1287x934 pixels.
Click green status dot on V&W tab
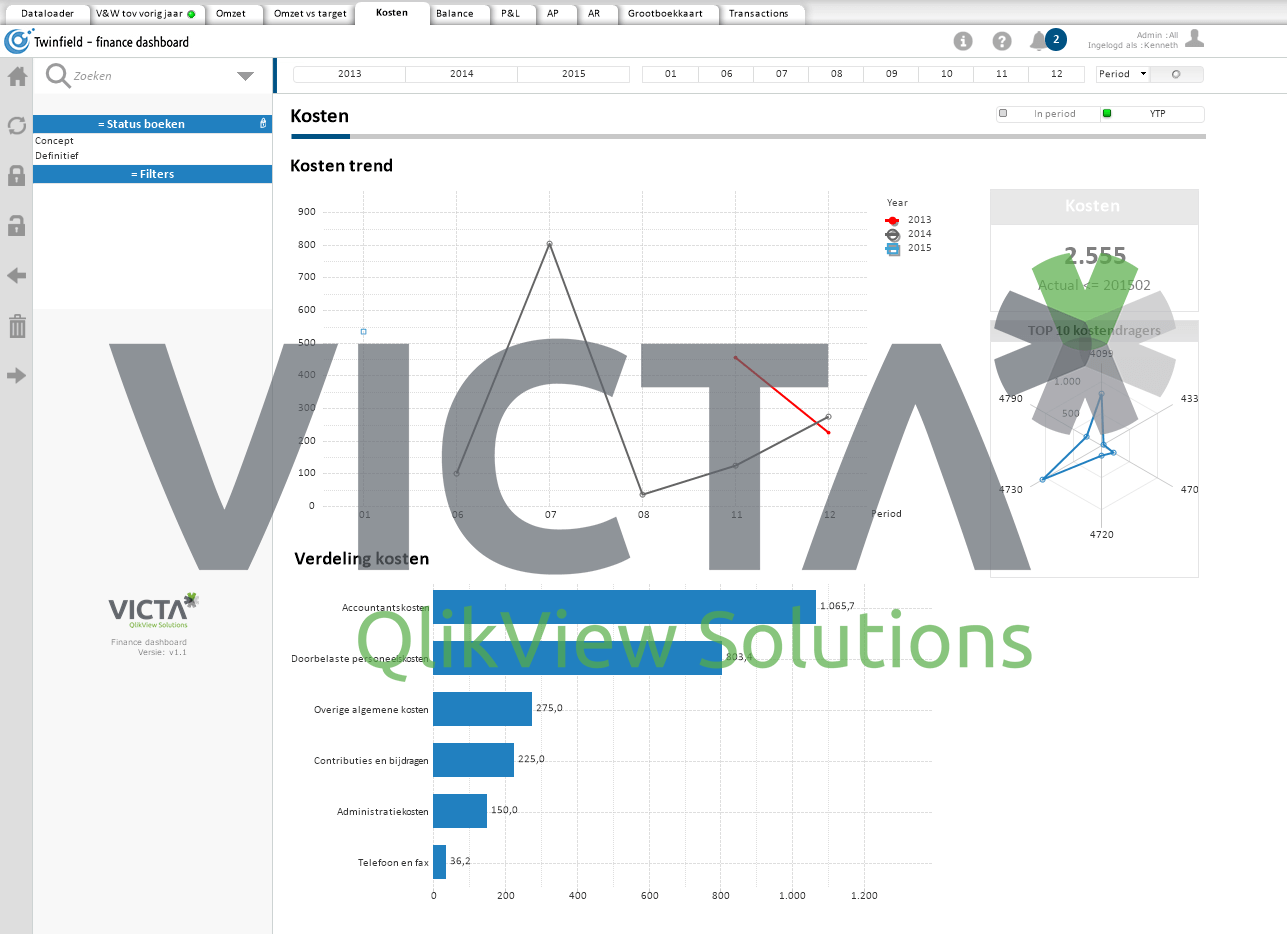[191, 14]
